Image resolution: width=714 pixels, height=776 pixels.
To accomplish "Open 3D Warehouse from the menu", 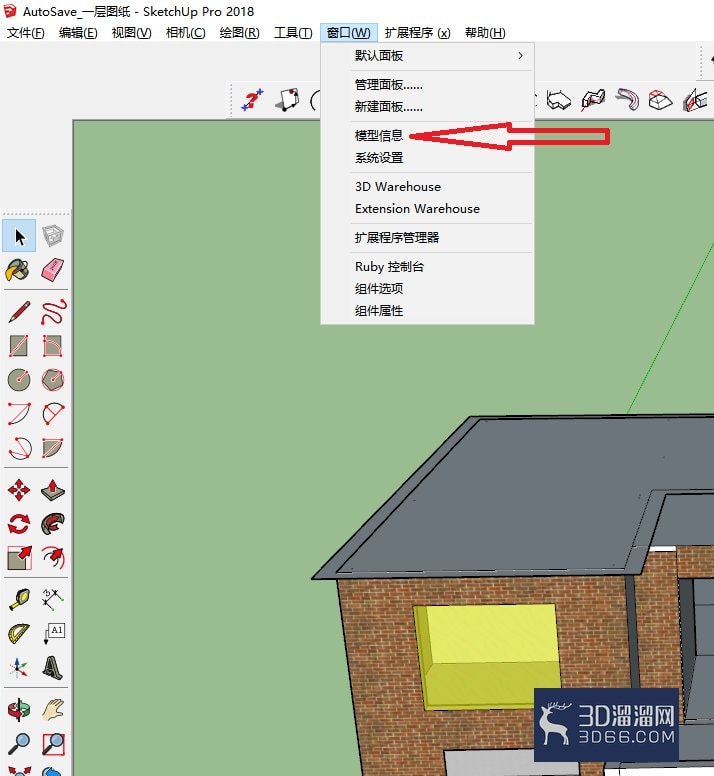I will [x=428, y=187].
